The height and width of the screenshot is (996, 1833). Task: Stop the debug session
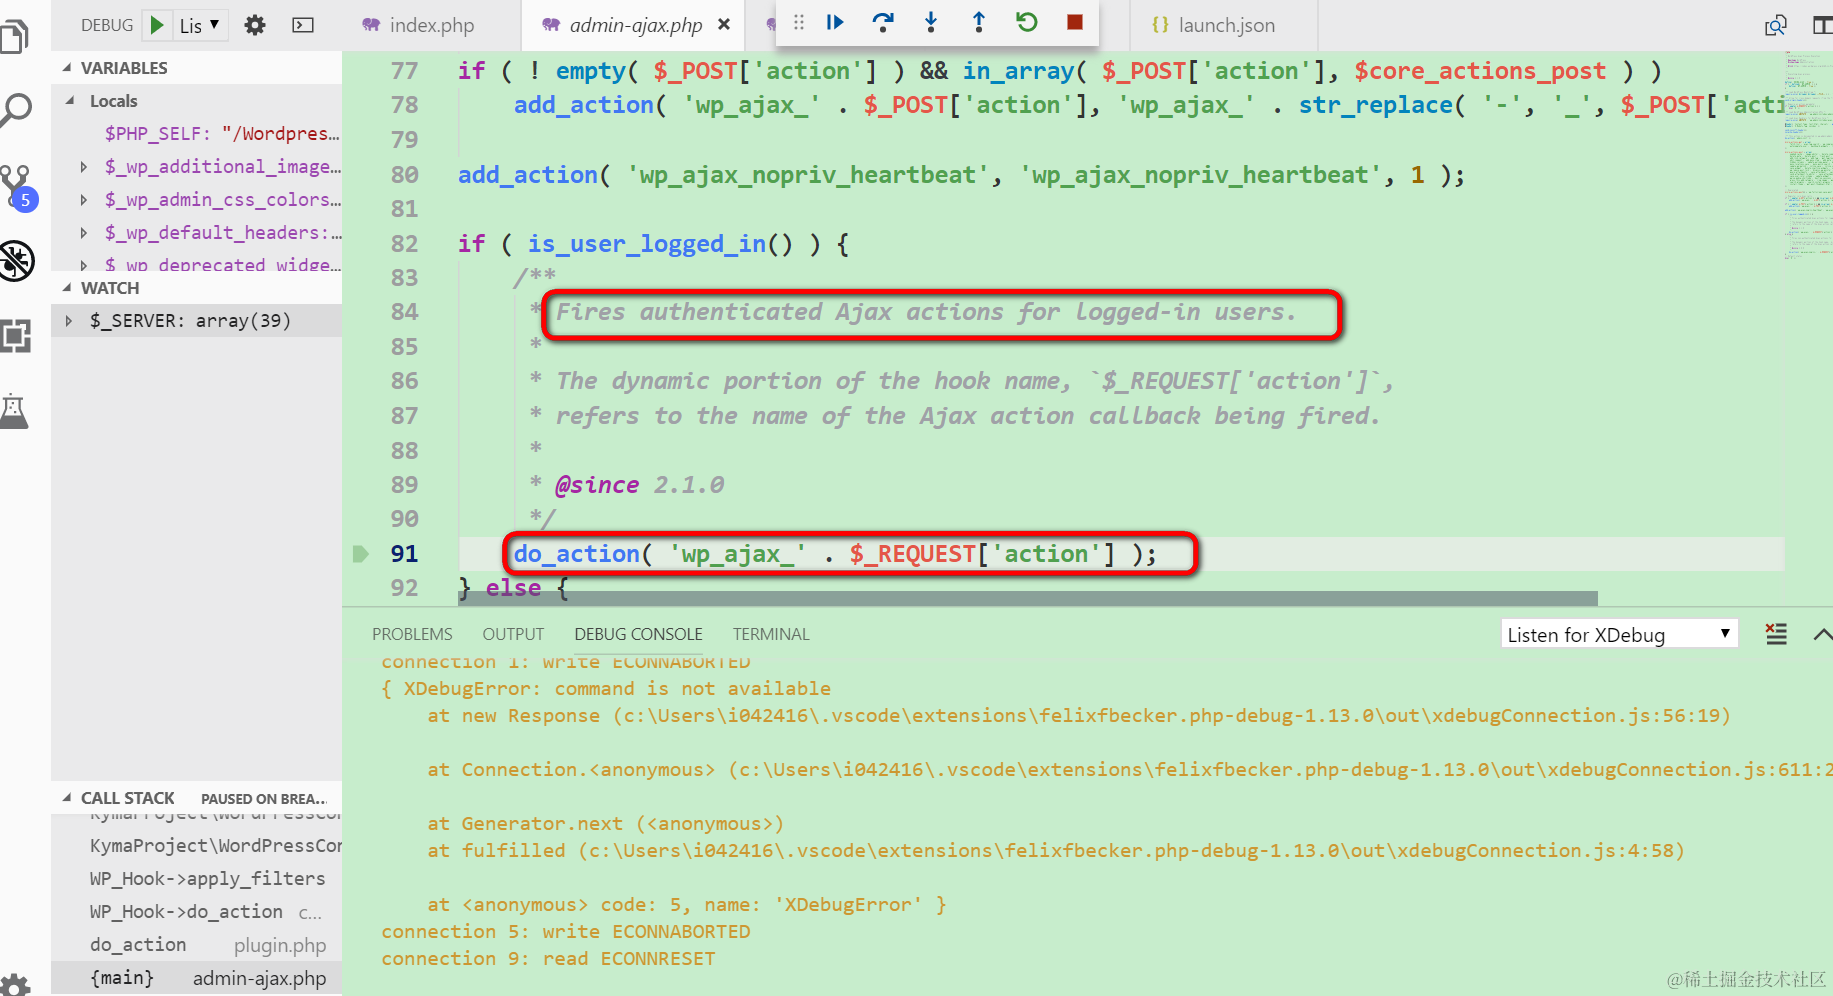[x=1075, y=22]
